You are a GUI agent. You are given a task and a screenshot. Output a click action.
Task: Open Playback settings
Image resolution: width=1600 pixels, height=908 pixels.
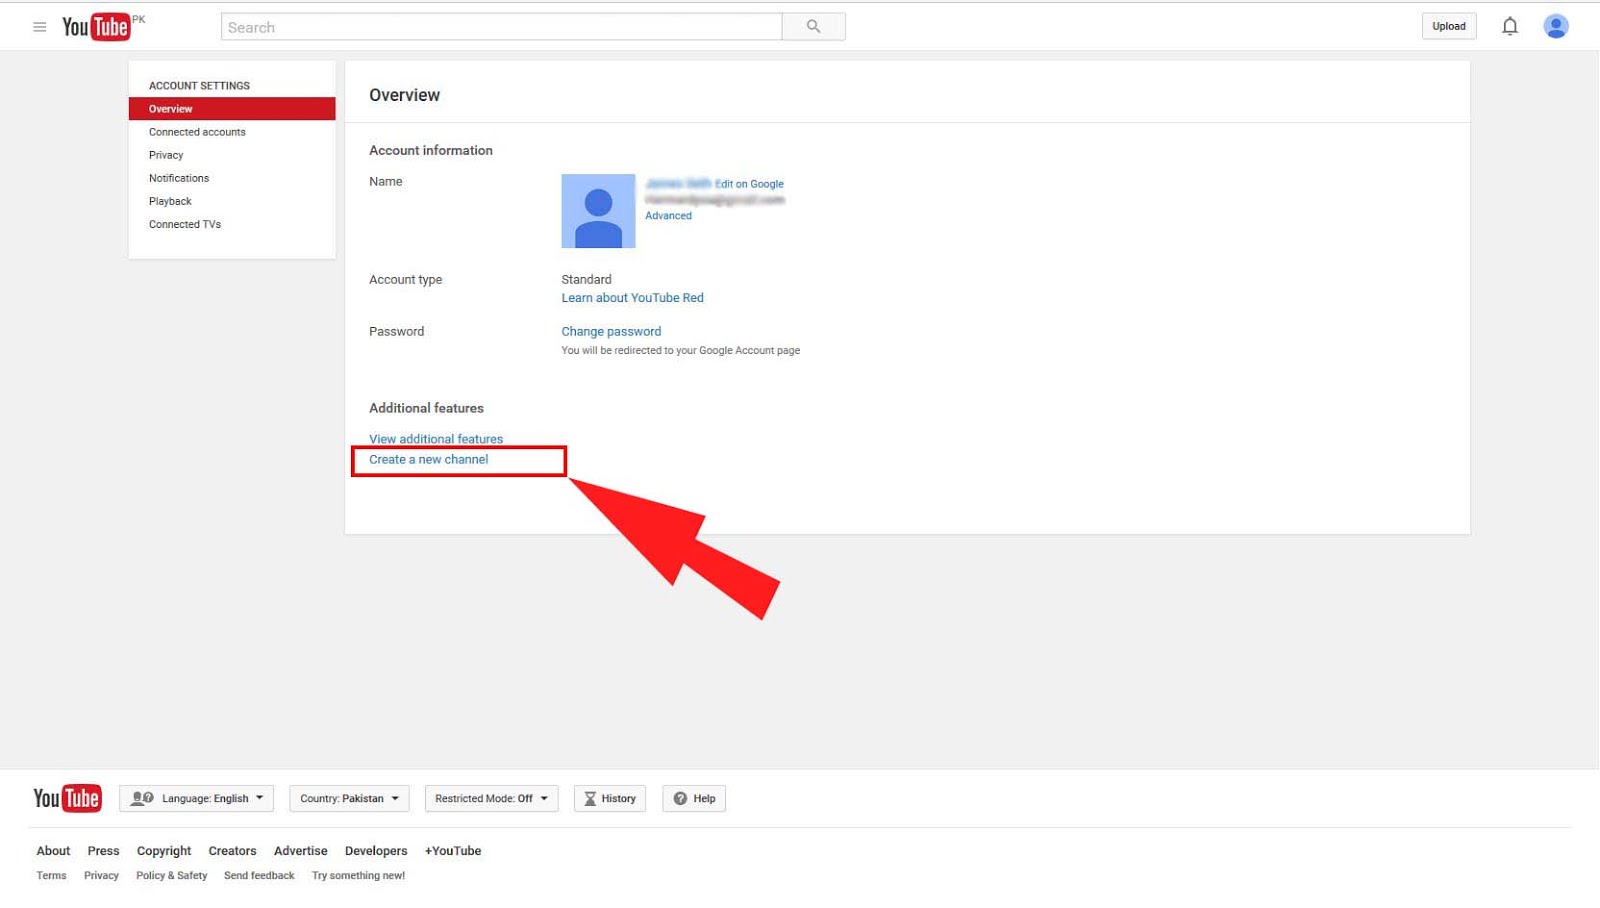tap(170, 201)
